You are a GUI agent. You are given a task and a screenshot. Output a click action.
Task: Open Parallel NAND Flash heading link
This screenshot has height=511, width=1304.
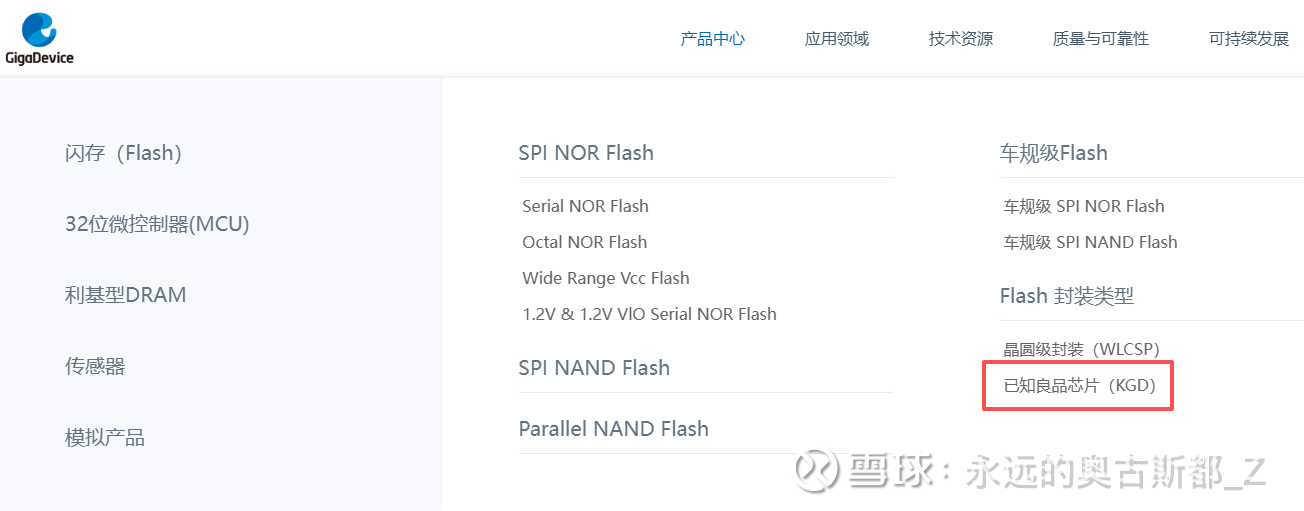(x=613, y=429)
